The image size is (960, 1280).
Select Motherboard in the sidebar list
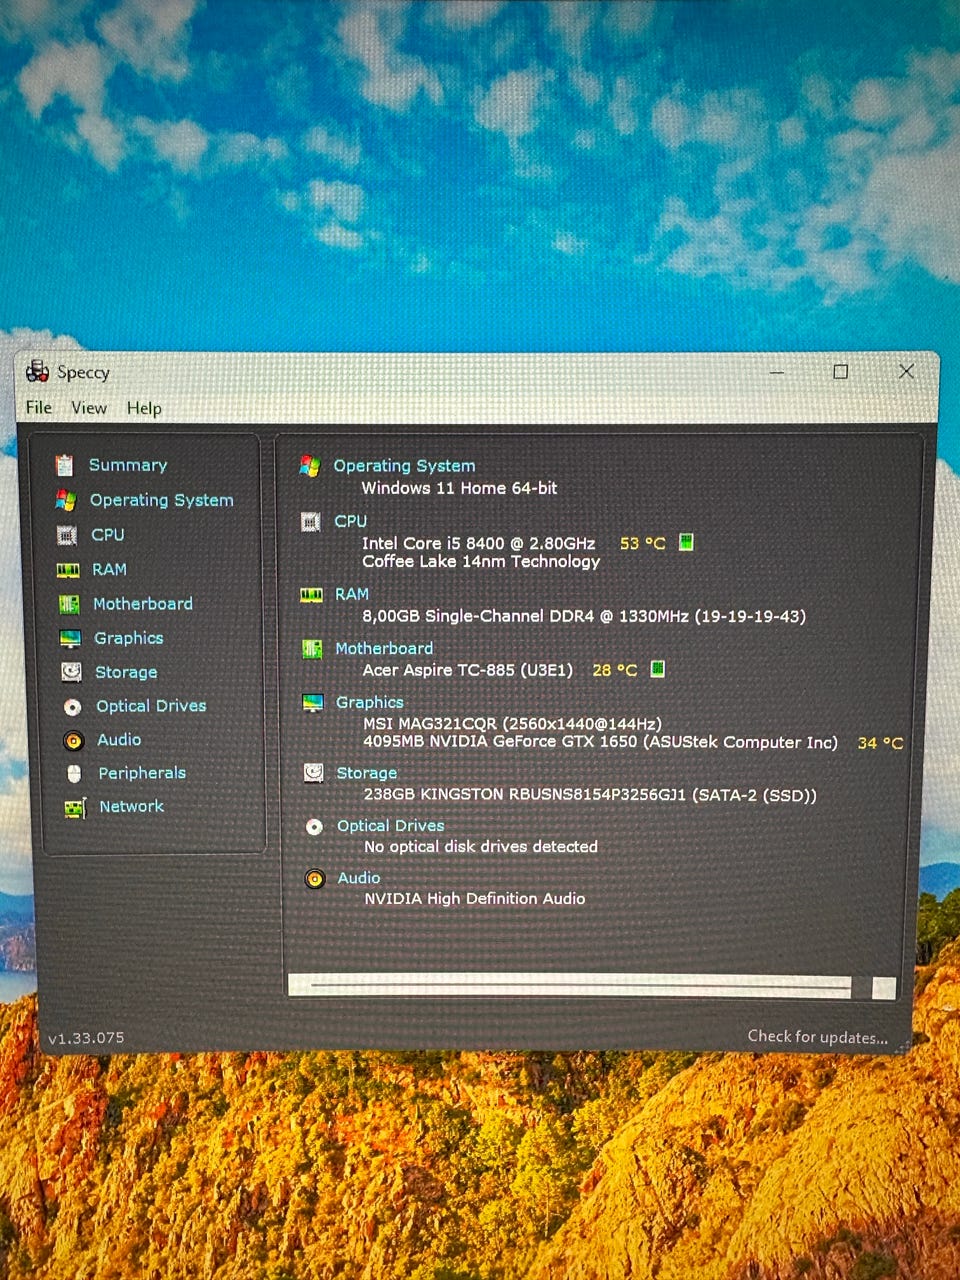click(x=143, y=604)
